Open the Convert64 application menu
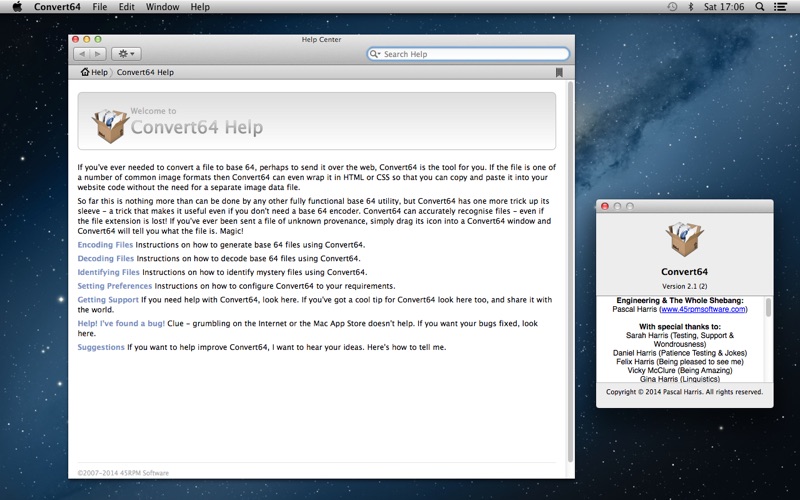 57,7
